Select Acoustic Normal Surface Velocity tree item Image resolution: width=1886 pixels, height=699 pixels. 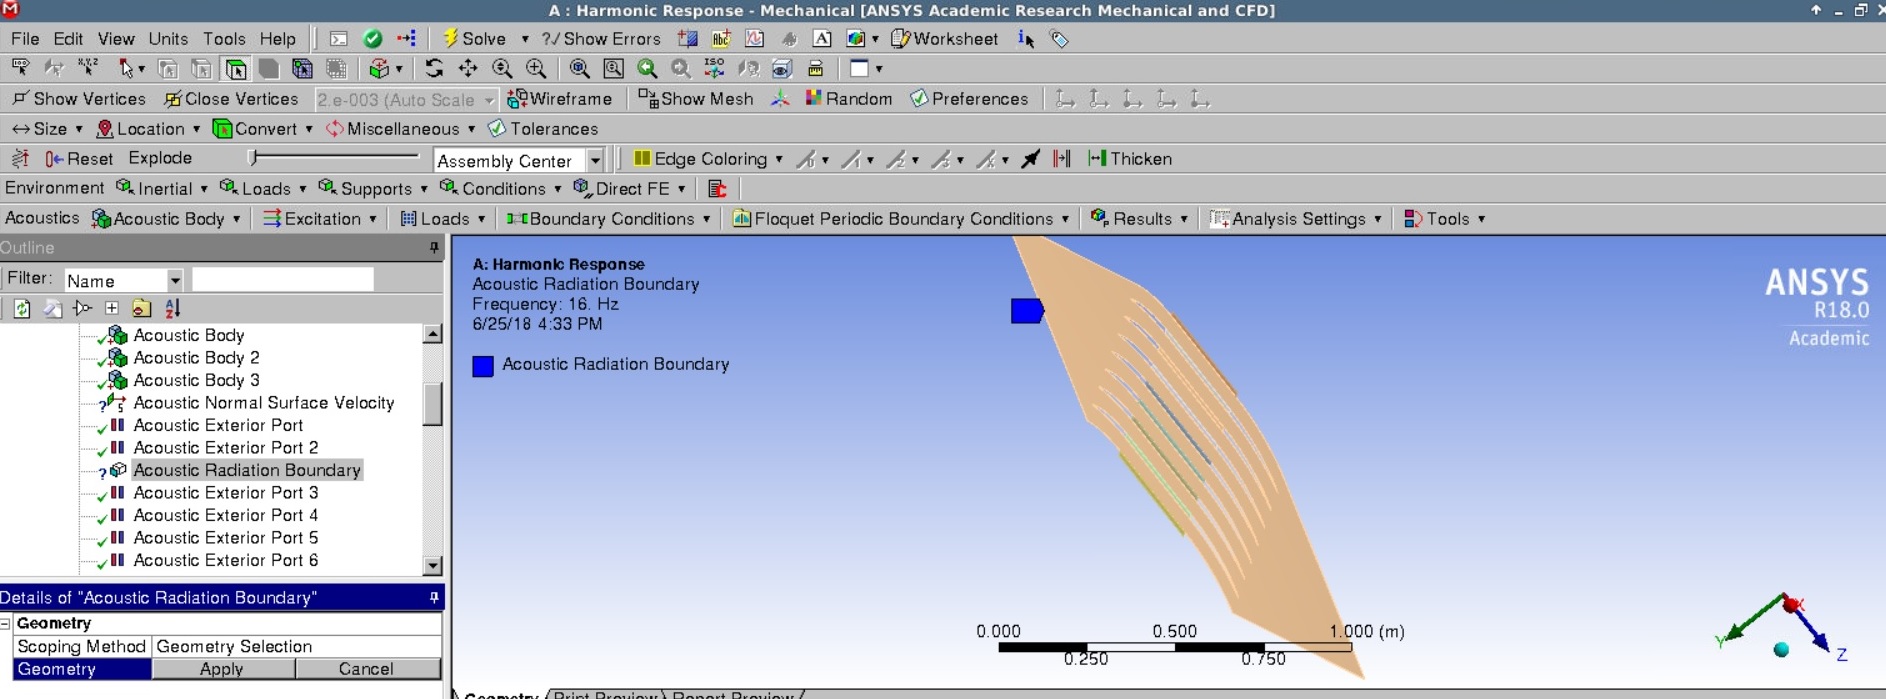[x=264, y=403]
